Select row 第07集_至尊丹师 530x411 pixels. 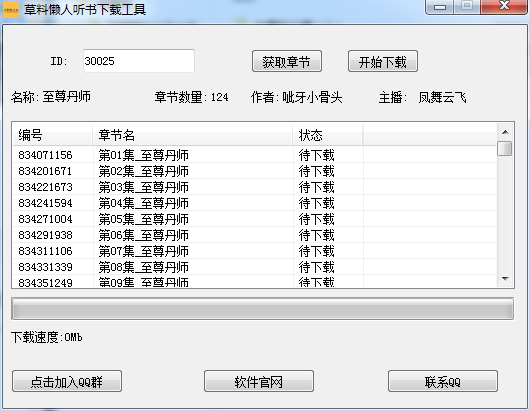255,251
